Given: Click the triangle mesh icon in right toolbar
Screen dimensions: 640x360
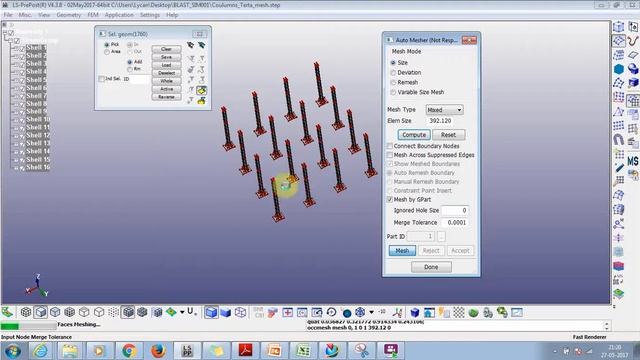Looking at the screenshot, I should 619,112.
